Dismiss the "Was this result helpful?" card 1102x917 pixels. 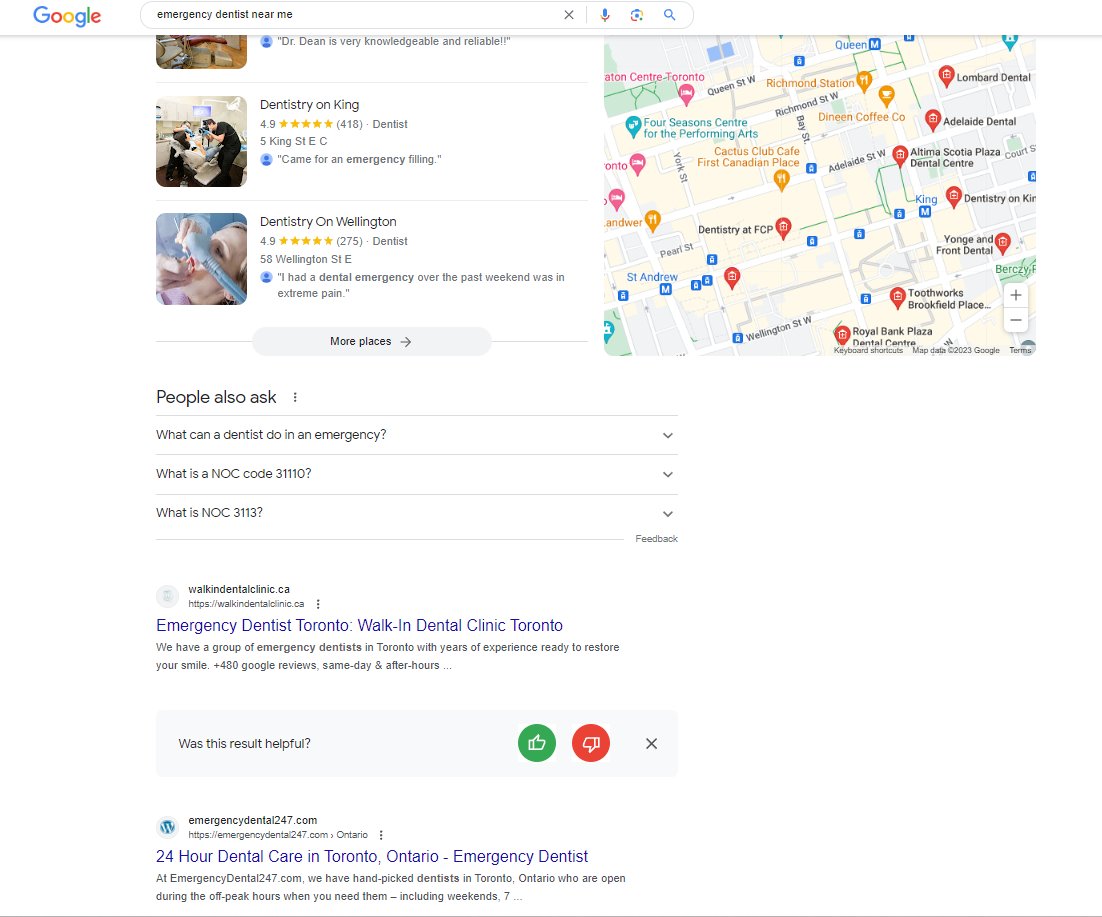pyautogui.click(x=652, y=743)
